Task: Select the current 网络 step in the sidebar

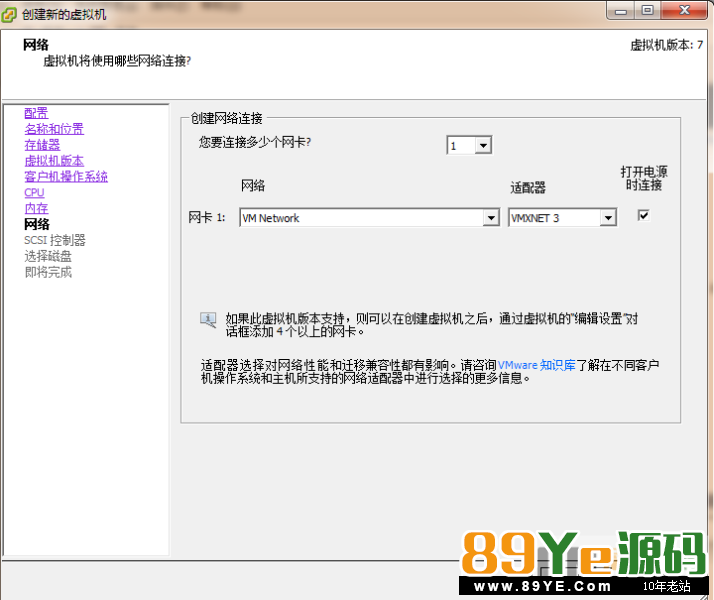Action: click(x=37, y=224)
